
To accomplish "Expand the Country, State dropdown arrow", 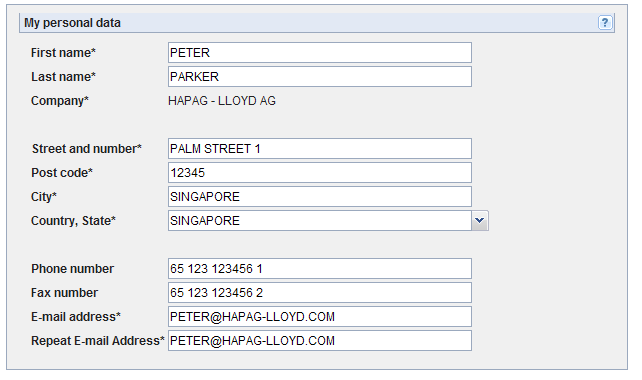I will pyautogui.click(x=479, y=221).
